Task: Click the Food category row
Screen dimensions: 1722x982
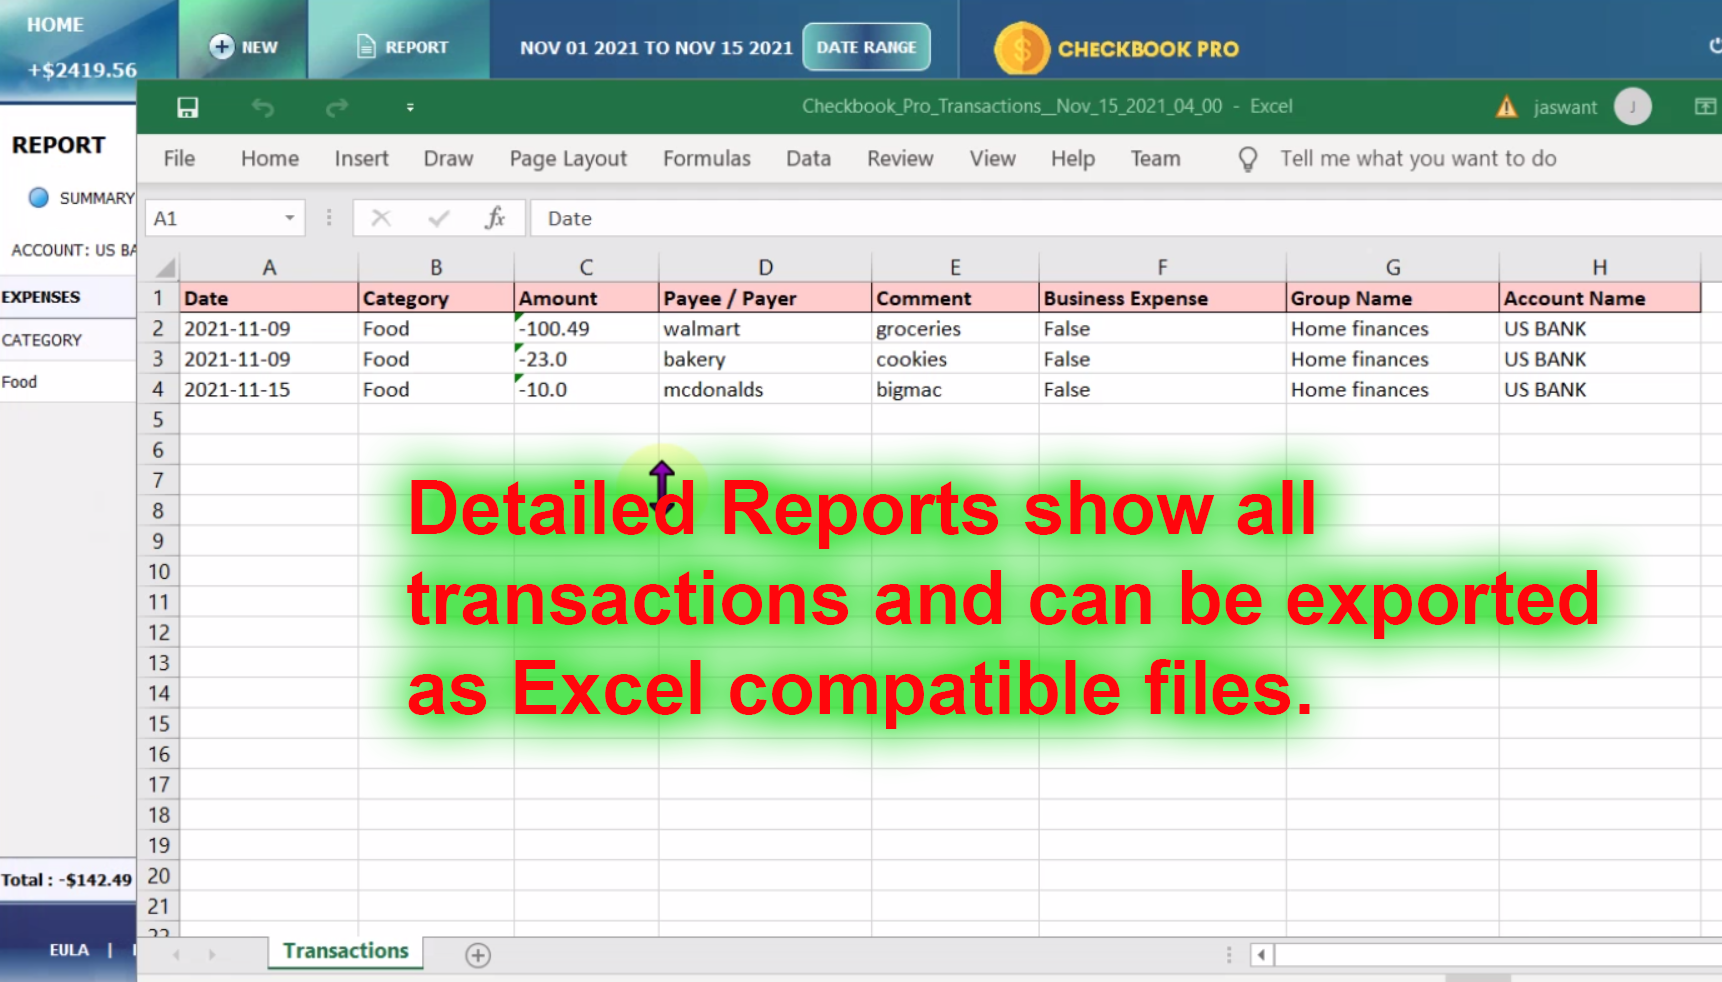Action: click(68, 382)
